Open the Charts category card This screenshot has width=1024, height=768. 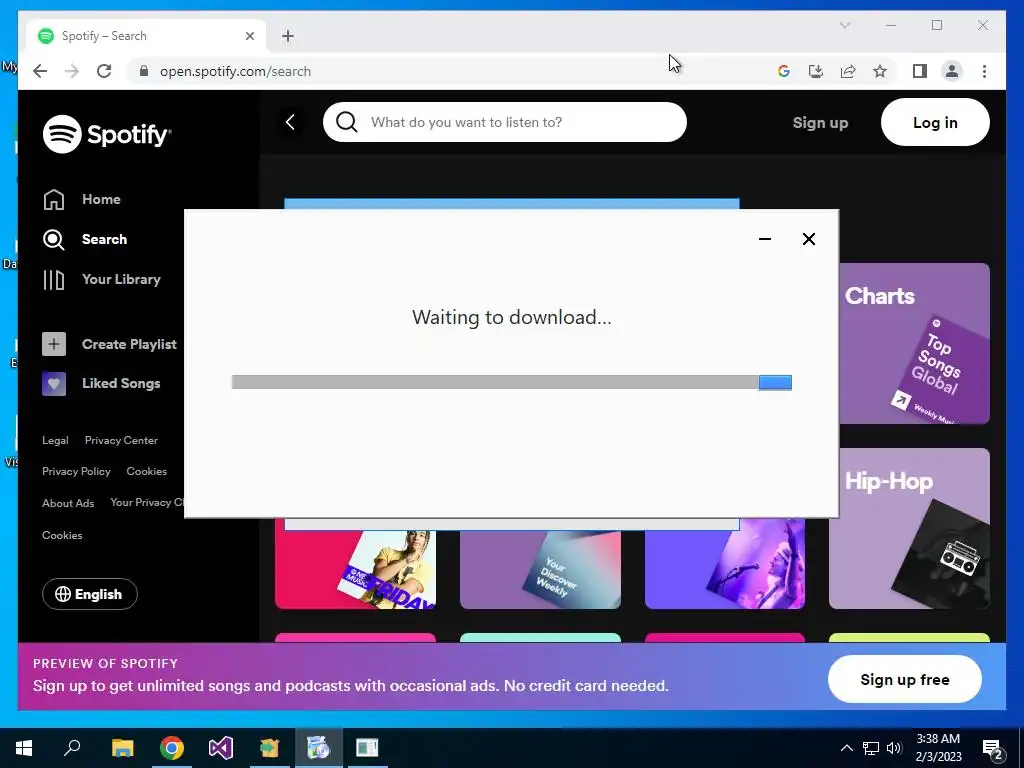pos(914,344)
